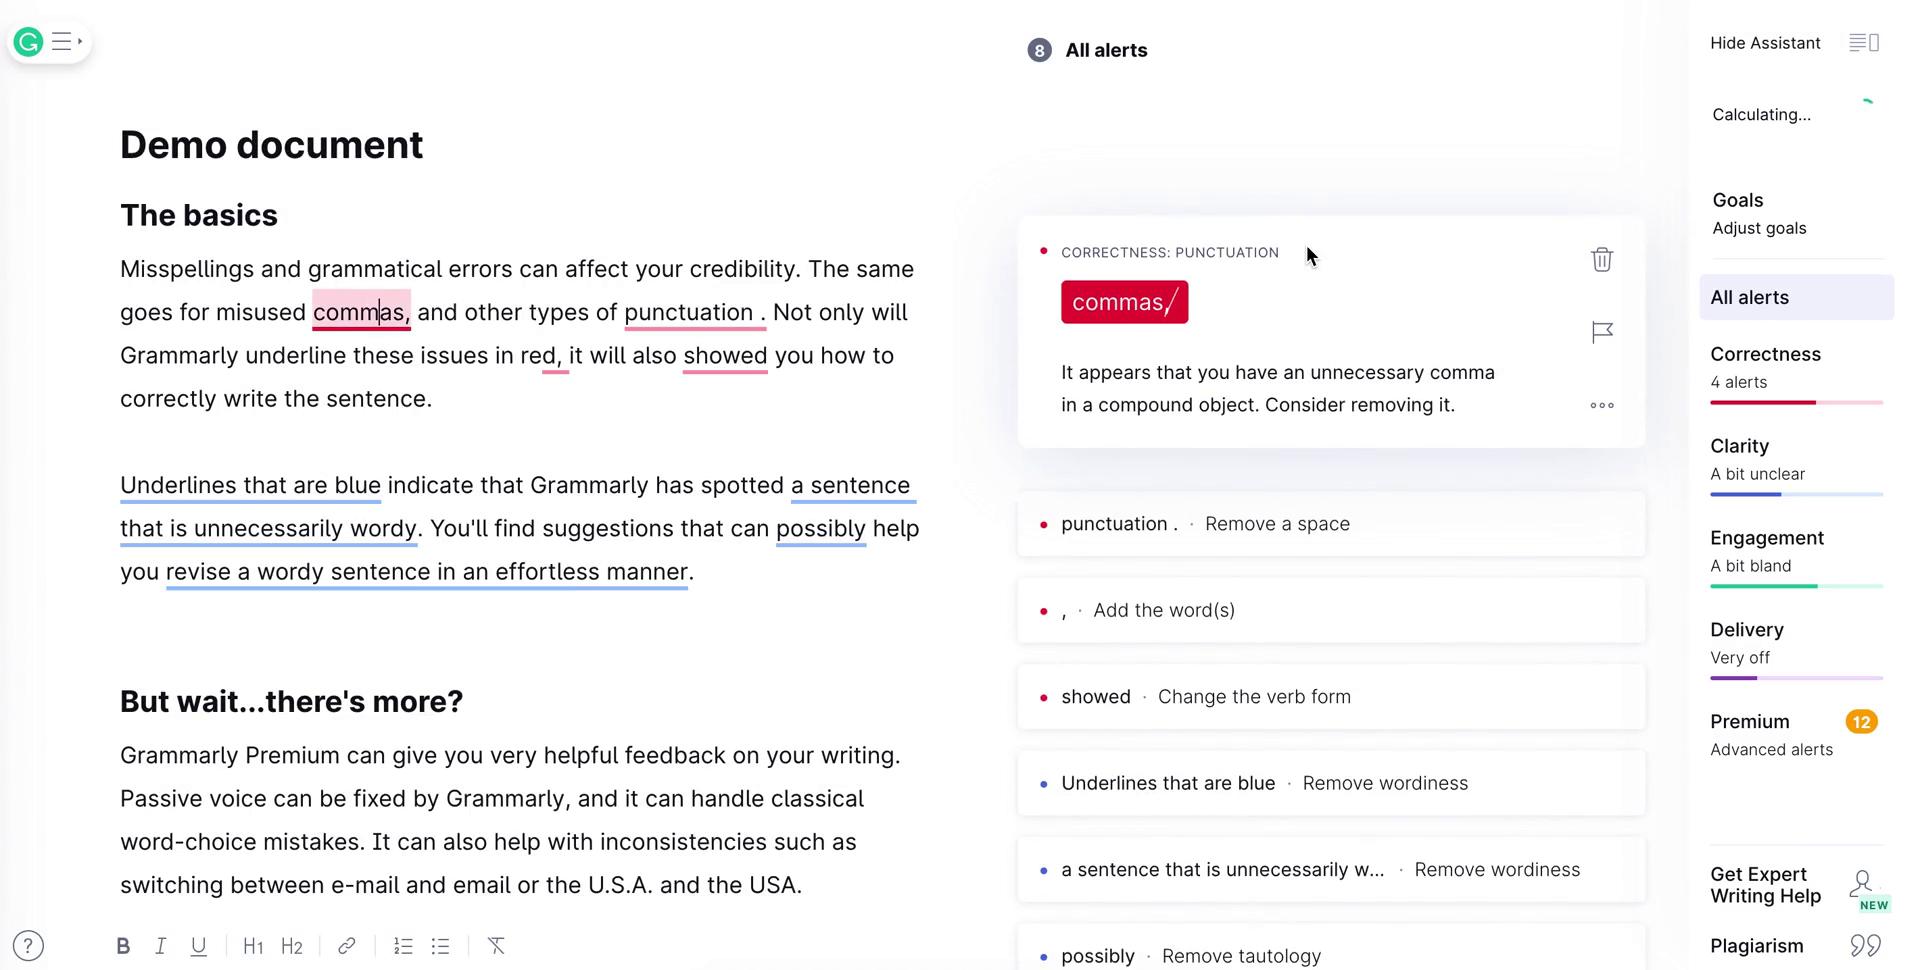Dismiss the commas alert with the trash icon

(x=1602, y=259)
